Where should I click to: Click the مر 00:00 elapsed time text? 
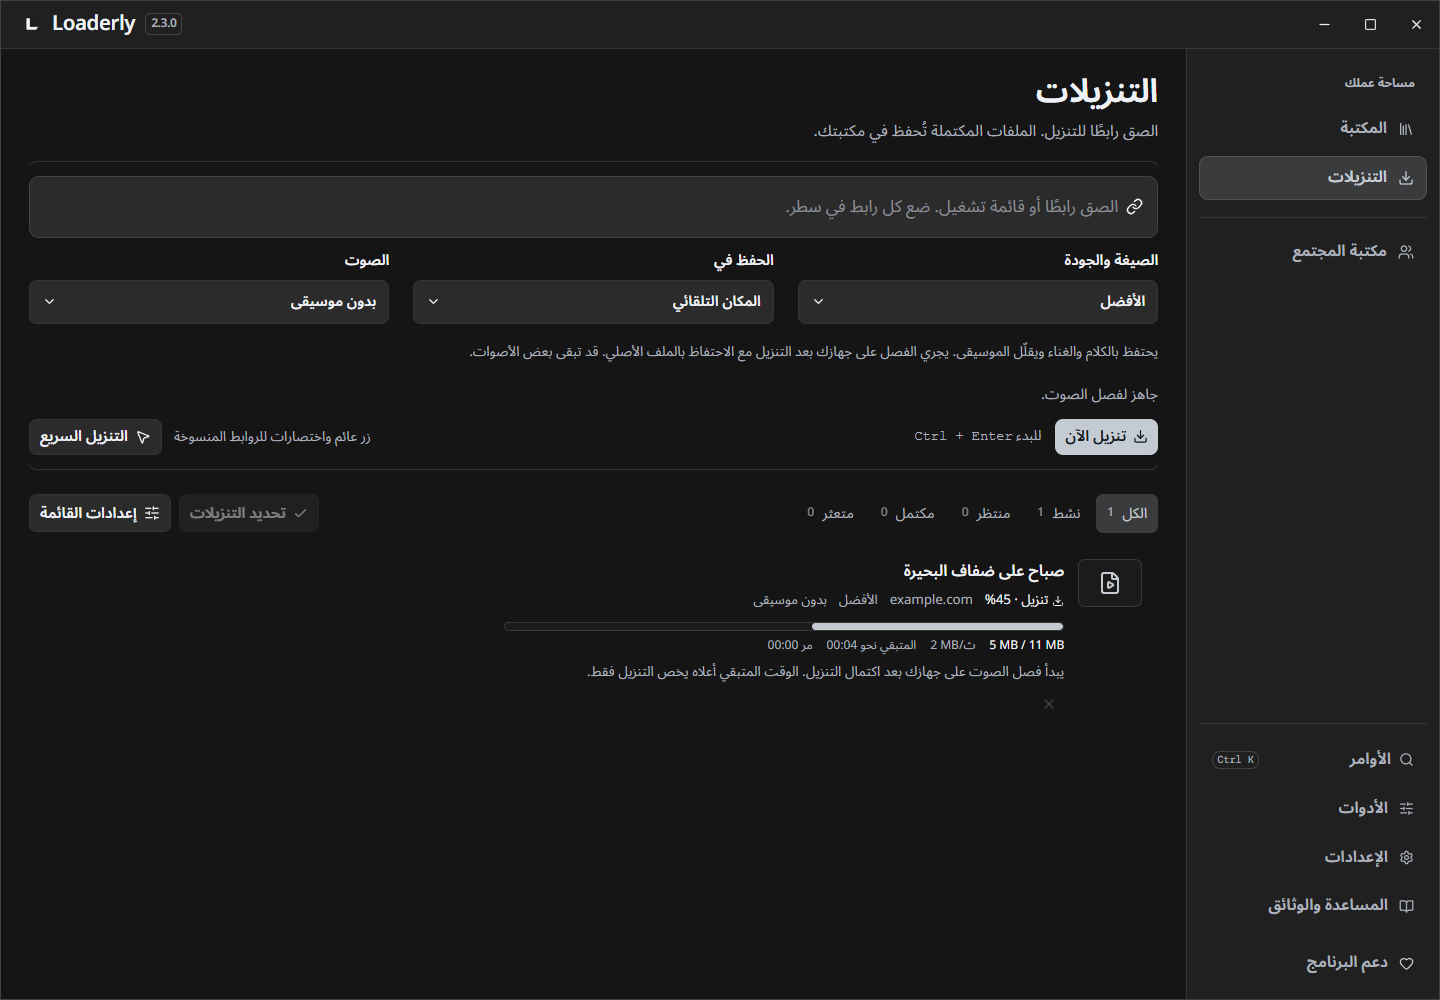coord(790,645)
